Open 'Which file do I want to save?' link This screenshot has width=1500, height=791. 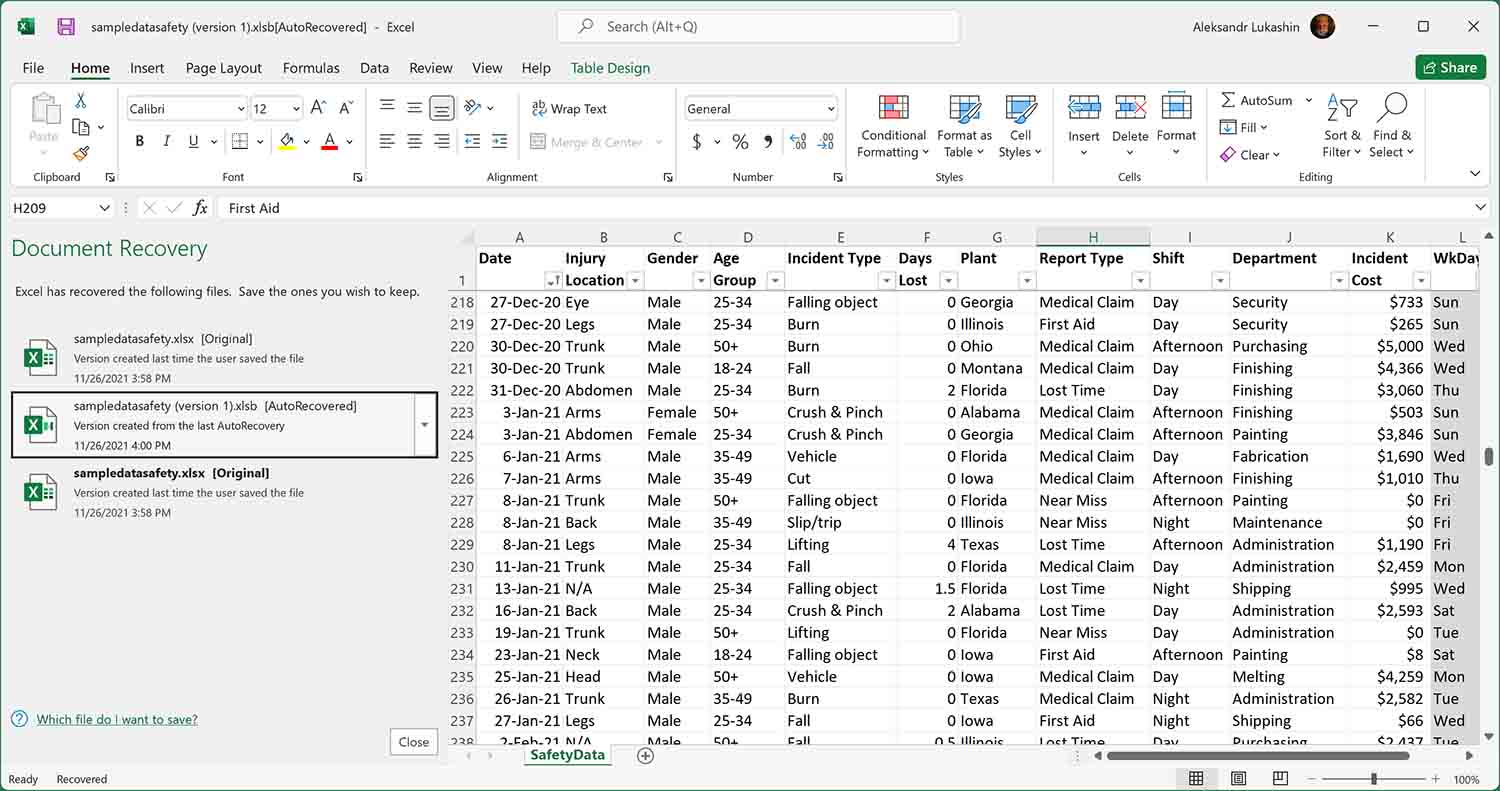117,719
